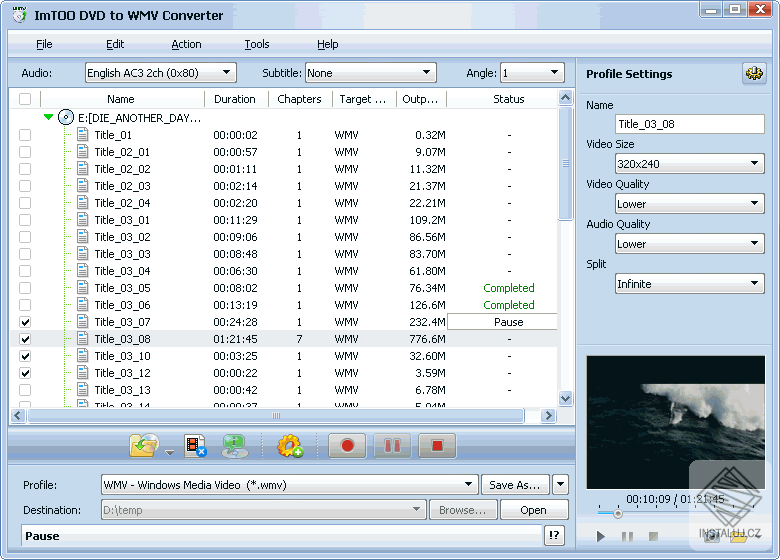
Task: Click scroll up arrow of title list
Action: 565,97
